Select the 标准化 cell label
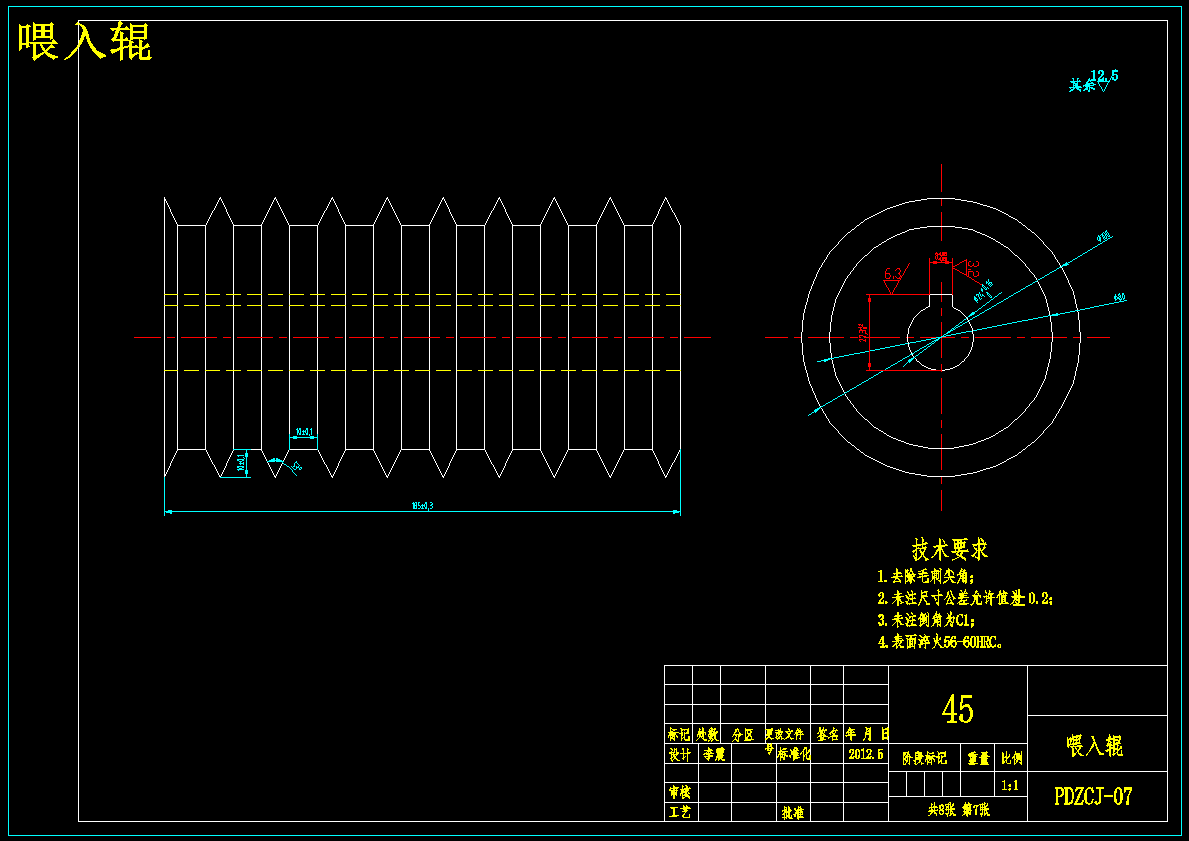This screenshot has height=841, width=1189. coord(794,755)
